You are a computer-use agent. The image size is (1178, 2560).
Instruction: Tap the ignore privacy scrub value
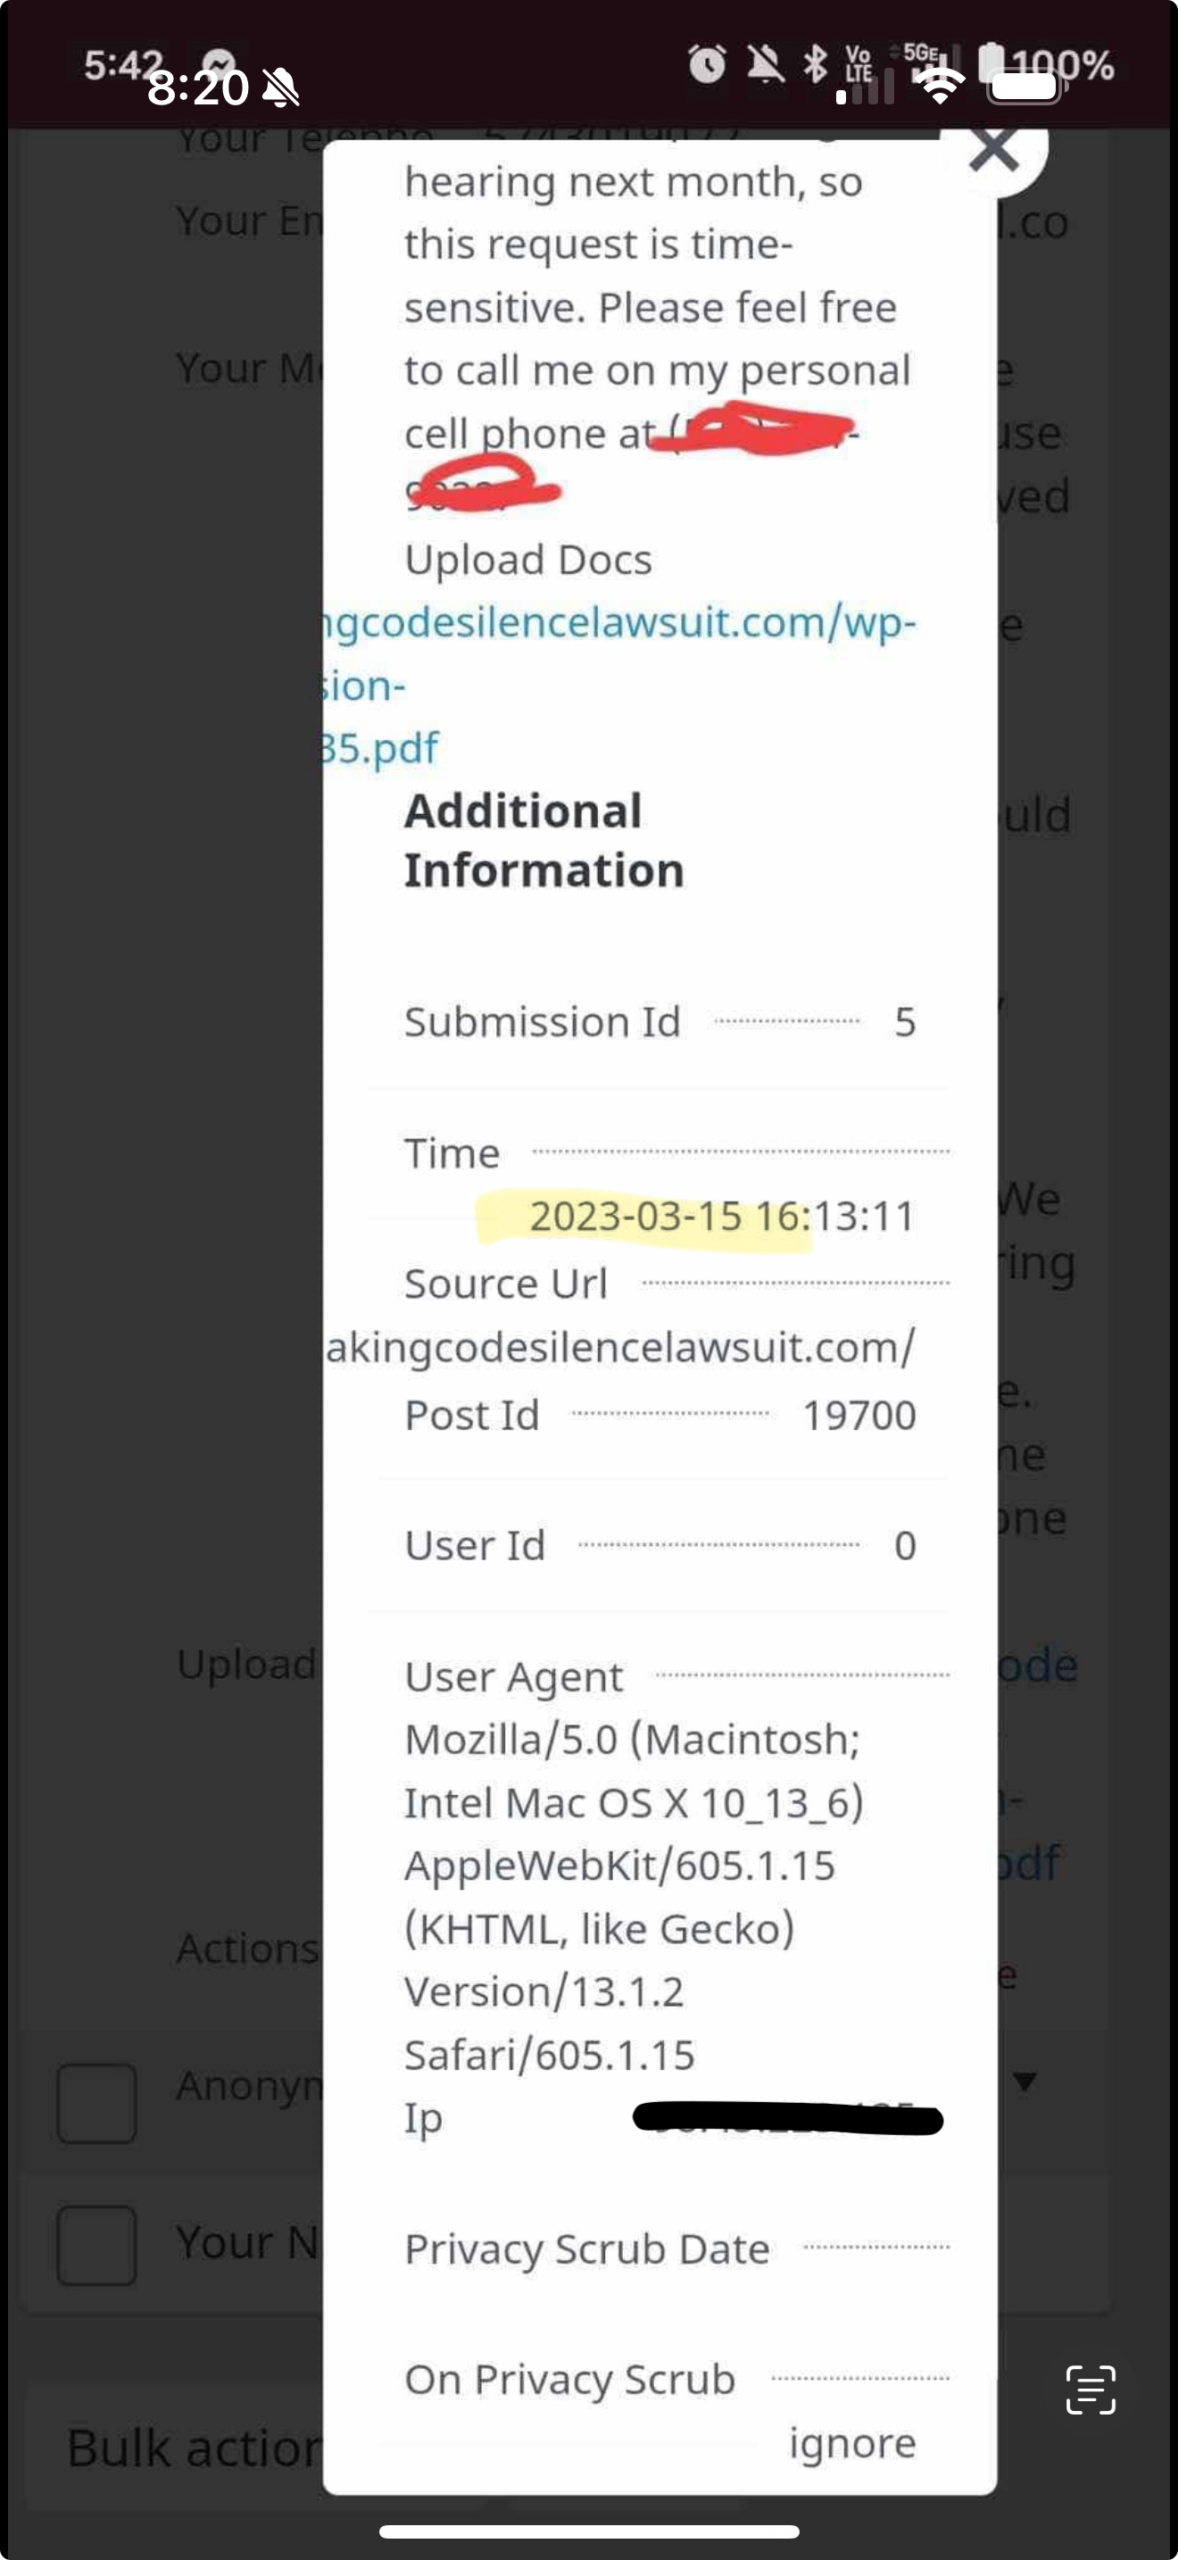(852, 2443)
